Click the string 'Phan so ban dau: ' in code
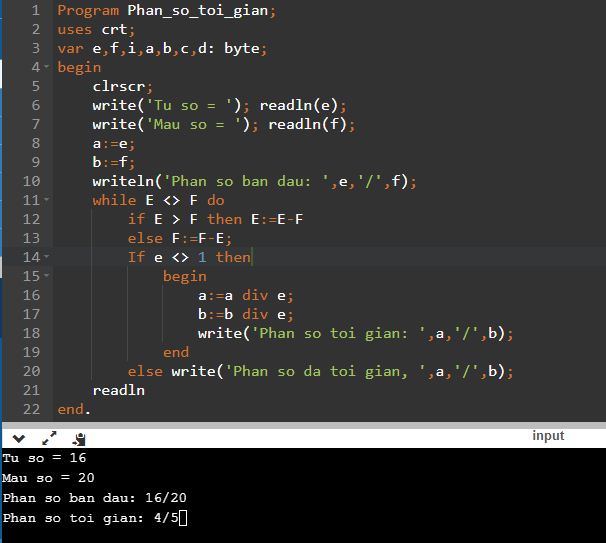 (x=246, y=181)
